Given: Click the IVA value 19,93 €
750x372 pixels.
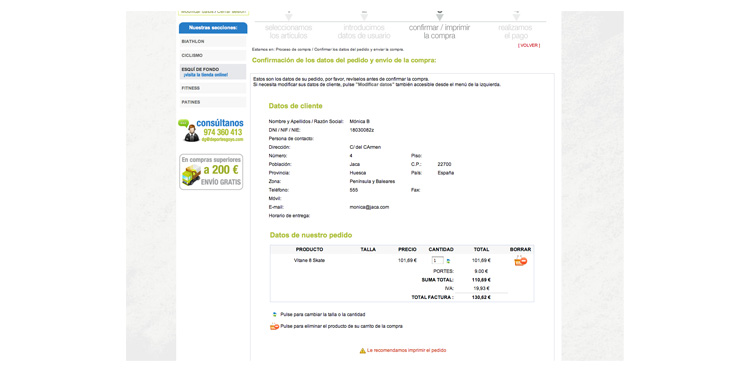Looking at the screenshot, I should point(481,288).
